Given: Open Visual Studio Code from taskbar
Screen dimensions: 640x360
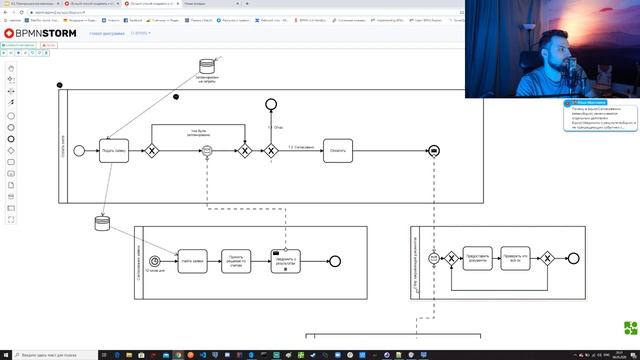Looking at the screenshot, I should coord(203,355).
